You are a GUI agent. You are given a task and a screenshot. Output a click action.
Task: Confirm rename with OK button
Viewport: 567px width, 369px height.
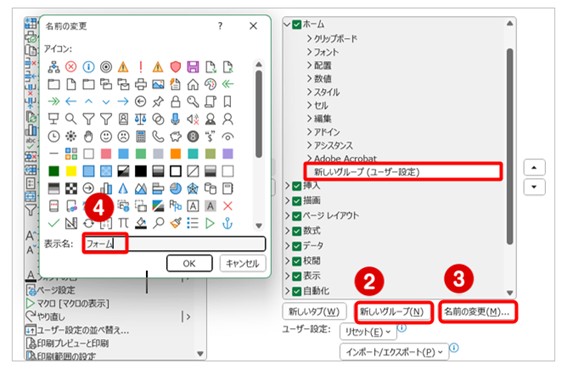point(189,263)
